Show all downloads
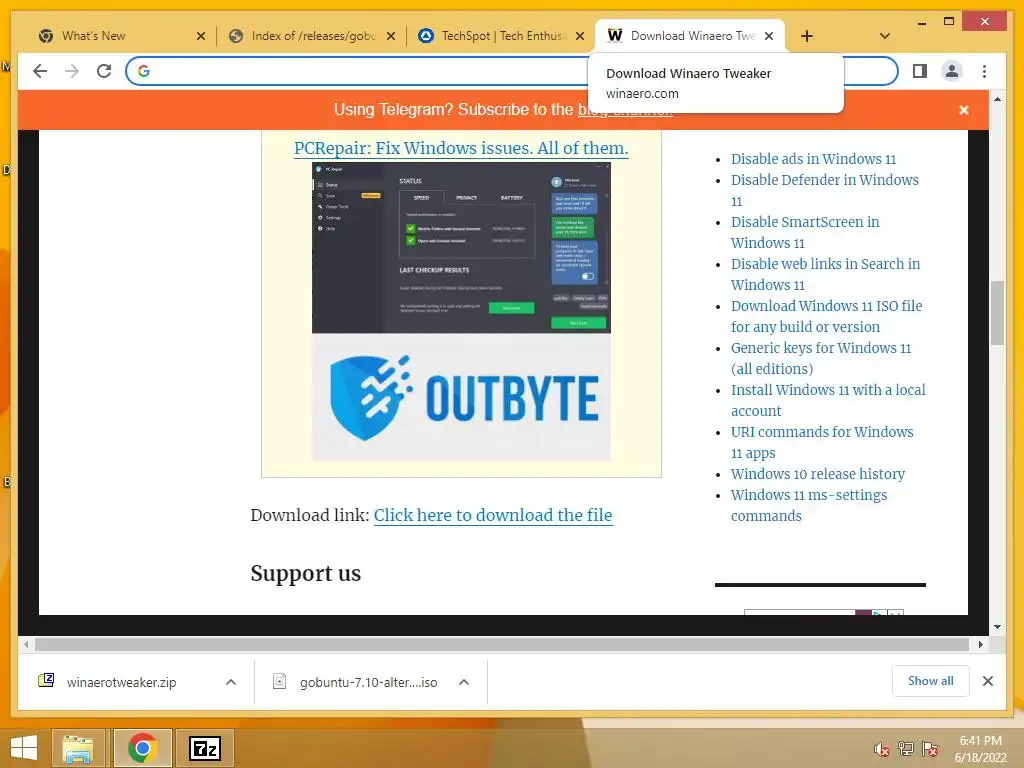Screen dimensions: 1024x768 (x=931, y=681)
